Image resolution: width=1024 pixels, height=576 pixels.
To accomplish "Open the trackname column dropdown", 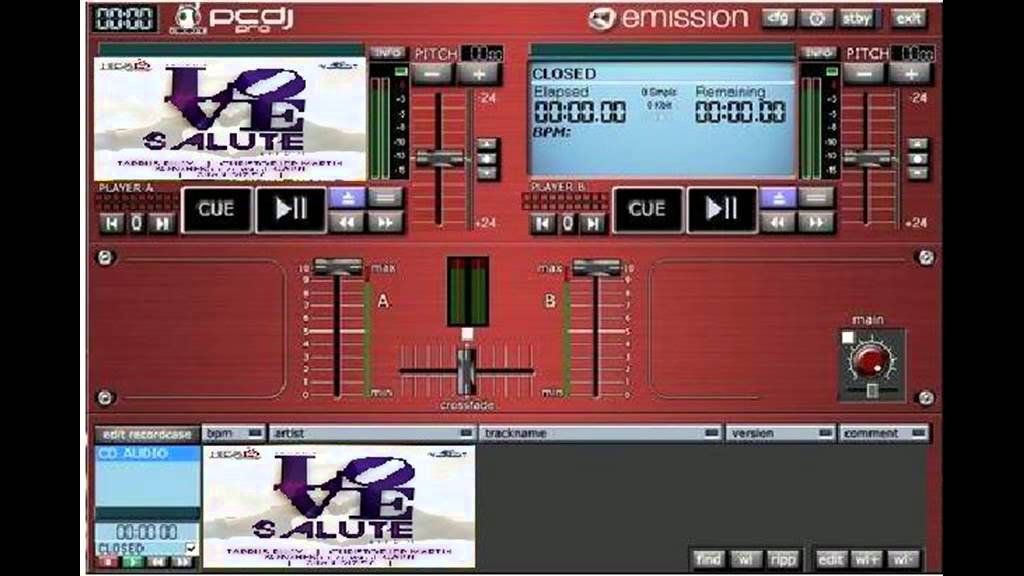I will (x=712, y=433).
